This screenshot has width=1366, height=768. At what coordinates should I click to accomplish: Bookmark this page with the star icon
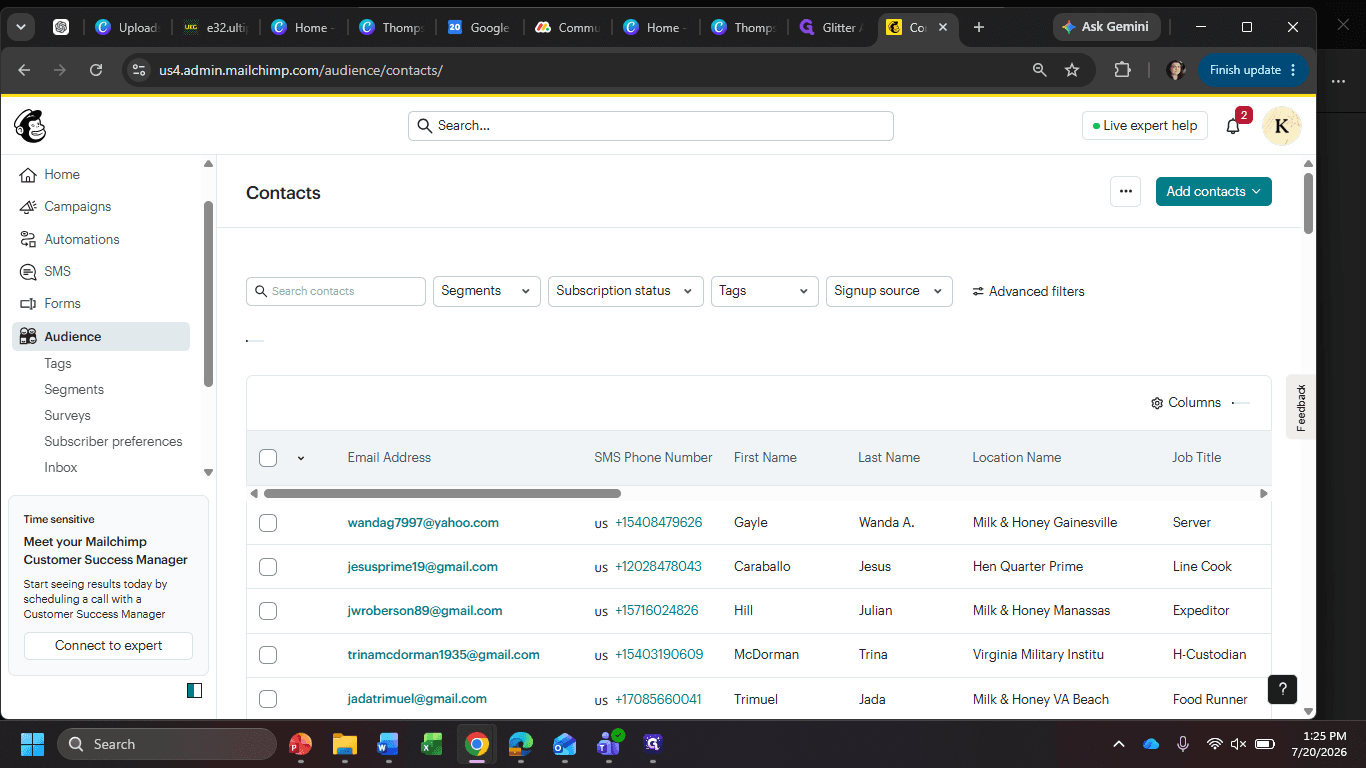pos(1072,70)
